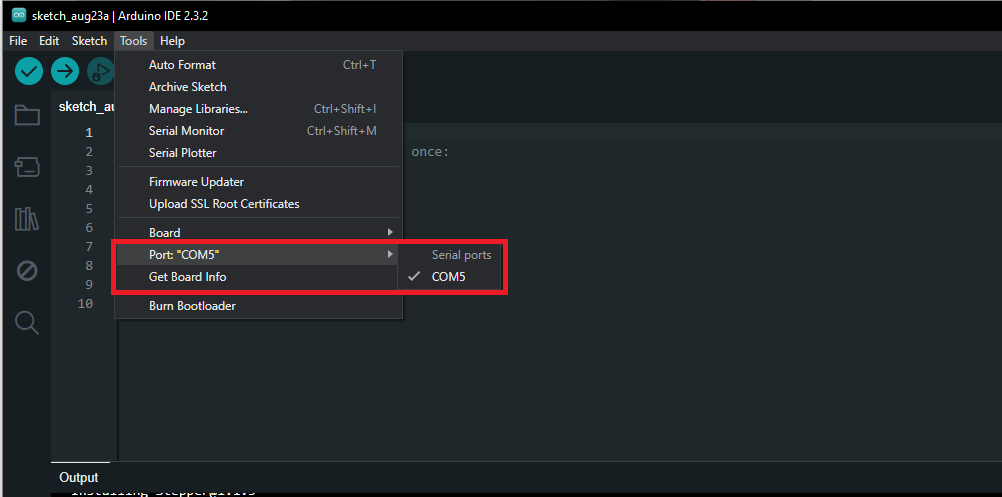The image size is (1002, 497).
Task: Open the Sketch menu
Action: coord(89,41)
